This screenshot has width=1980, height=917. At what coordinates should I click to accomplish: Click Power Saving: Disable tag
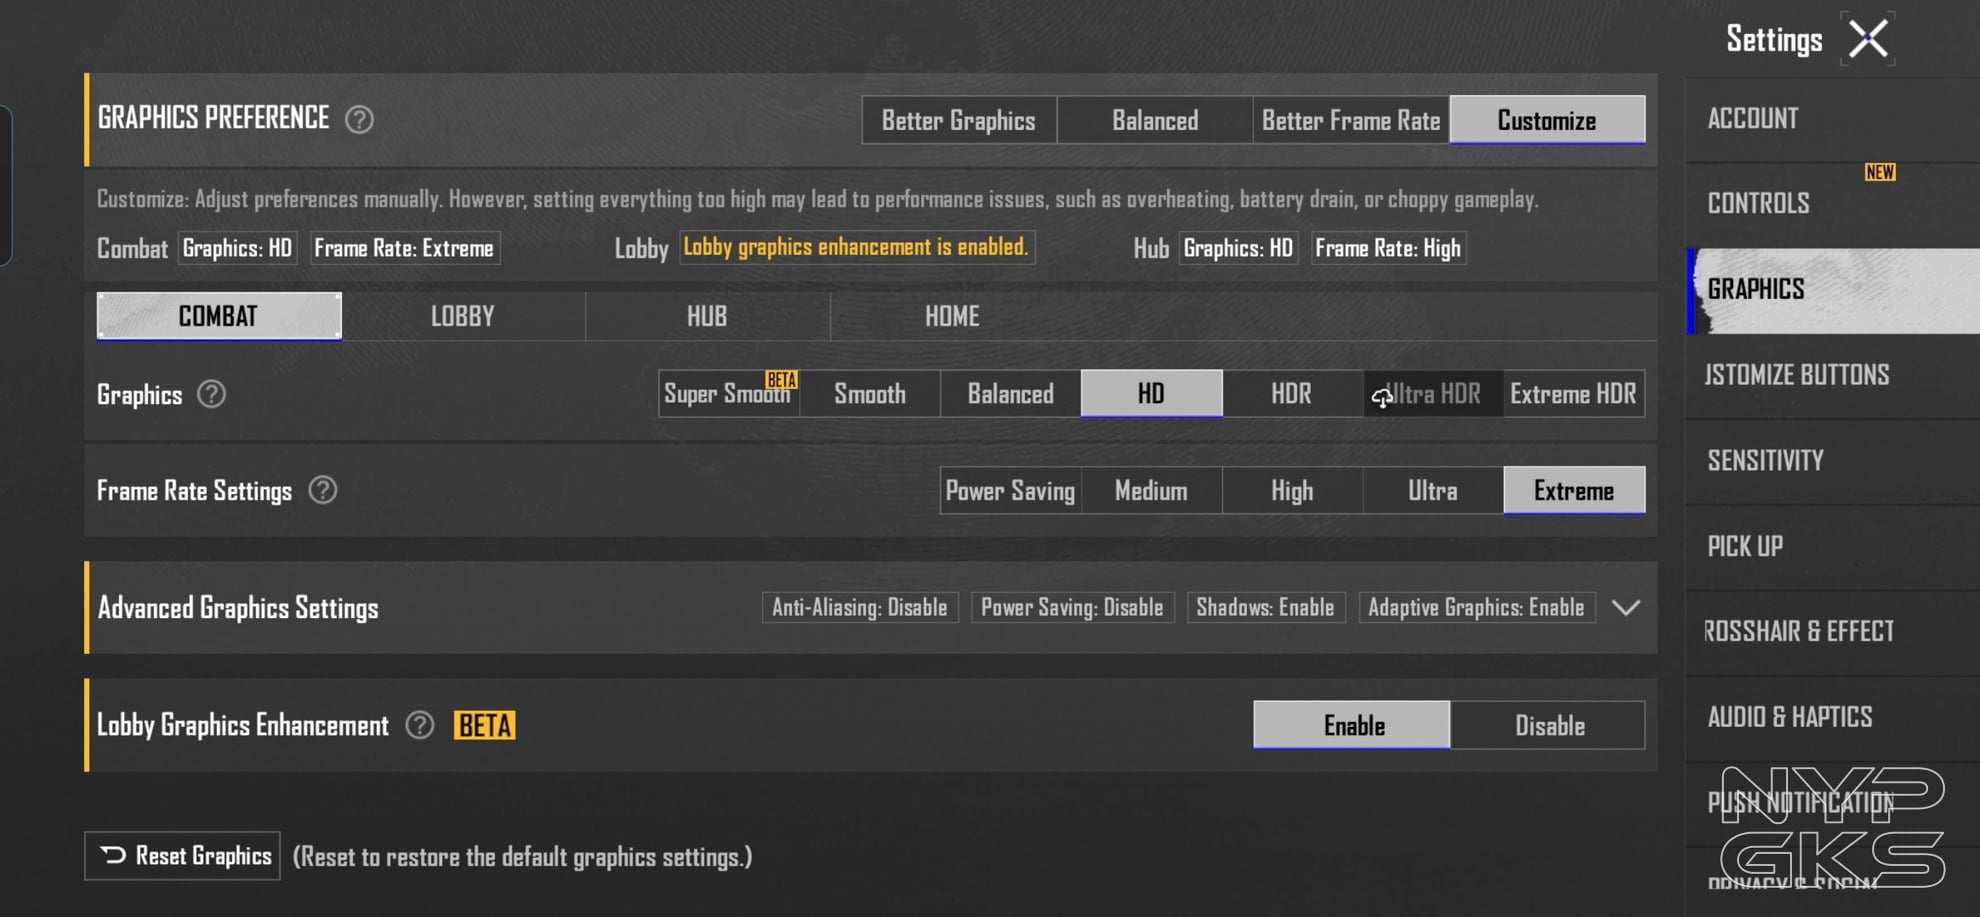(x=1072, y=608)
